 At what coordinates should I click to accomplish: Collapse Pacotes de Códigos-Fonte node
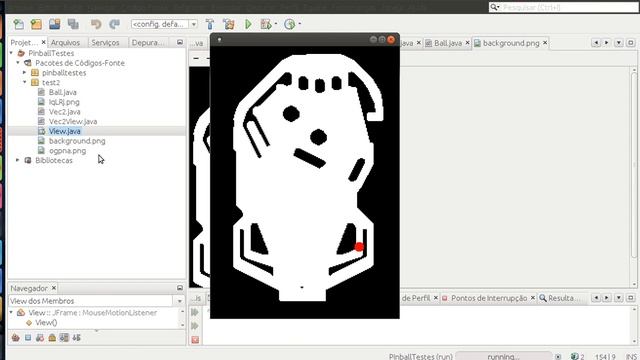18,63
